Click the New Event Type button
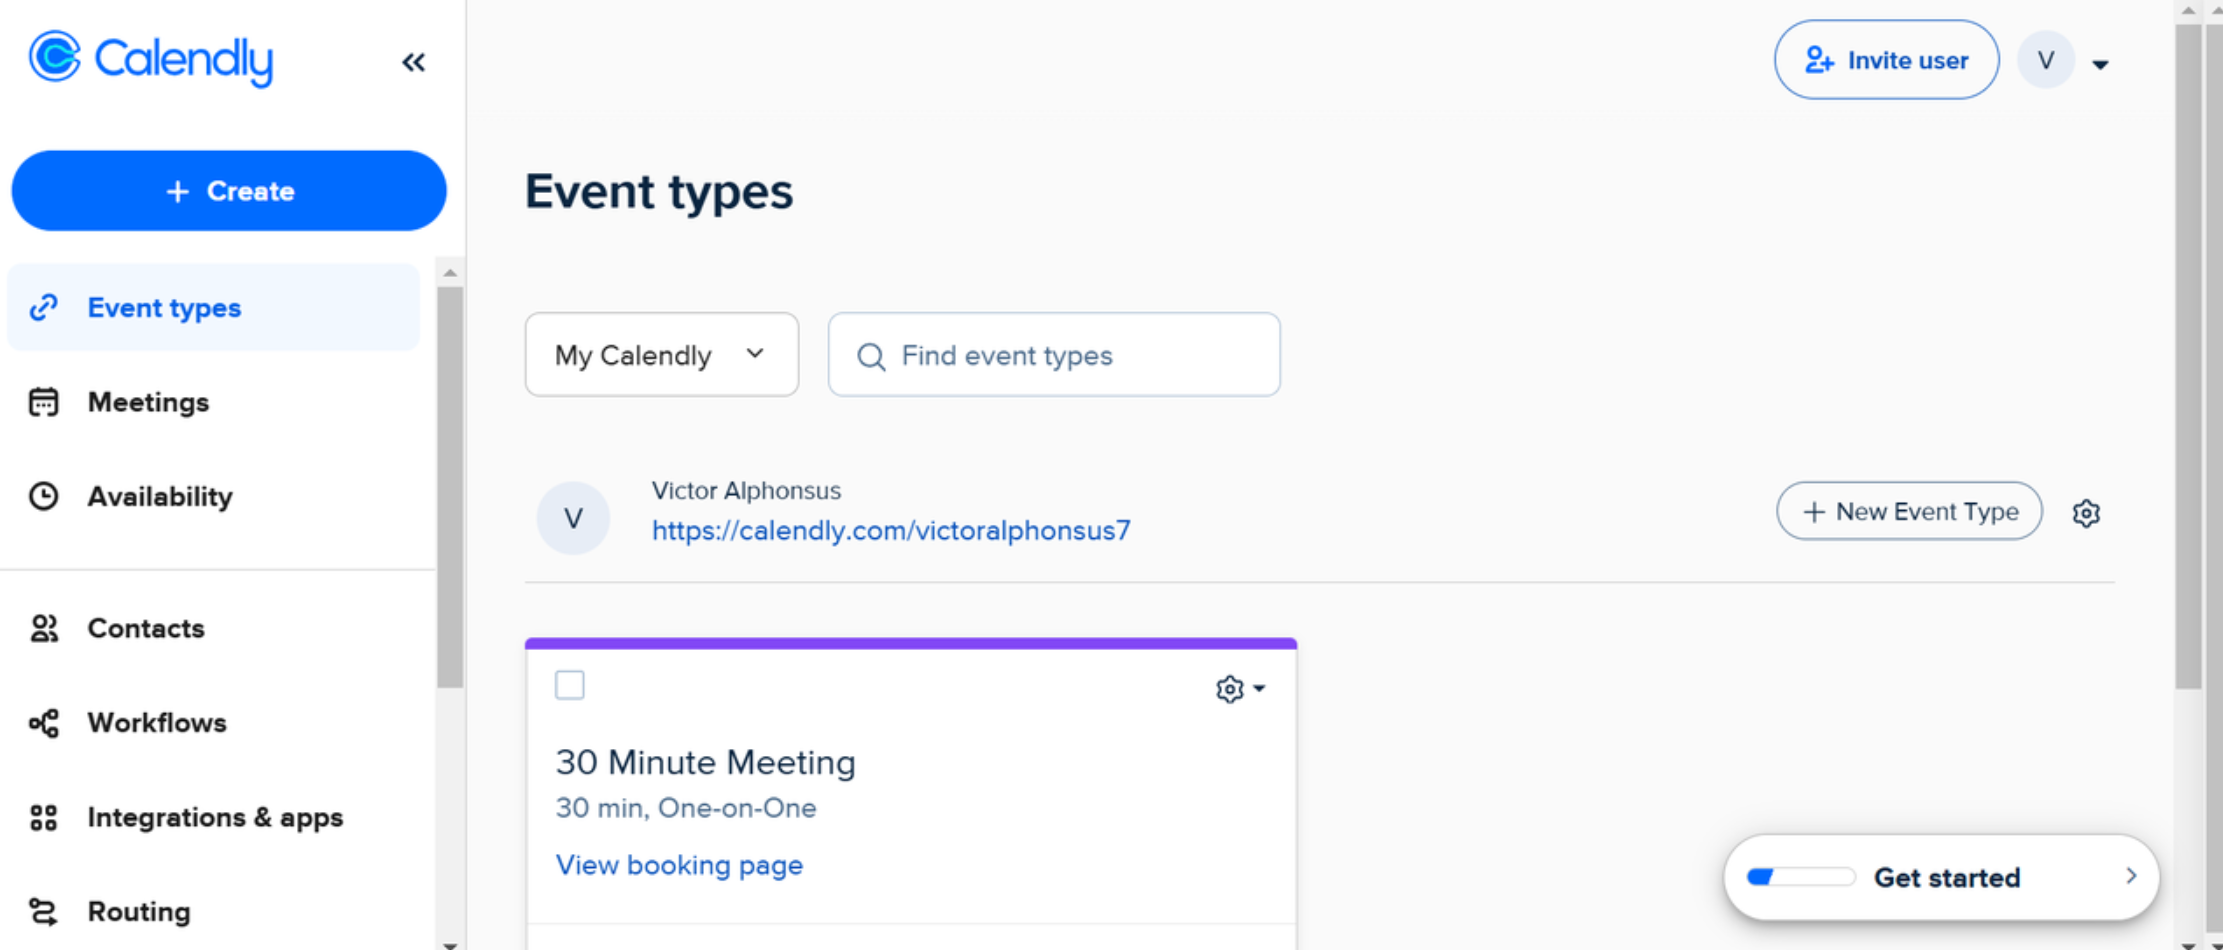 pos(1908,511)
